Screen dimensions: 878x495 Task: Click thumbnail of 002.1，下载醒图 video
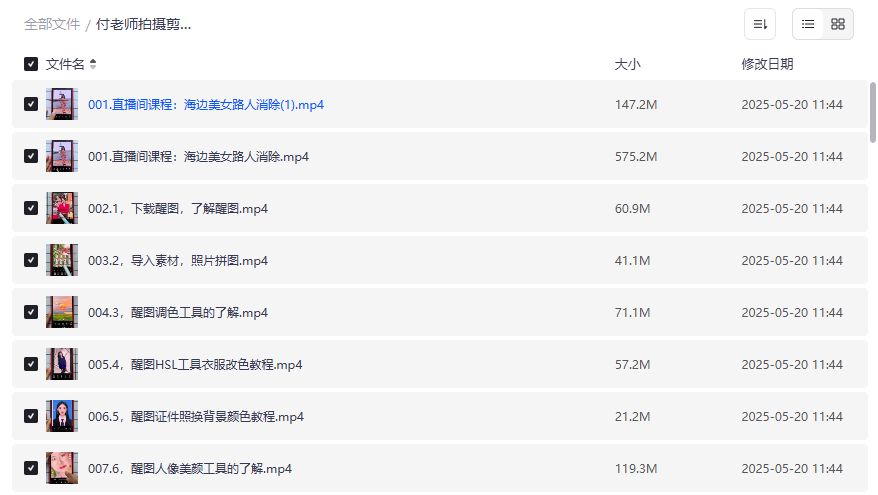(62, 208)
